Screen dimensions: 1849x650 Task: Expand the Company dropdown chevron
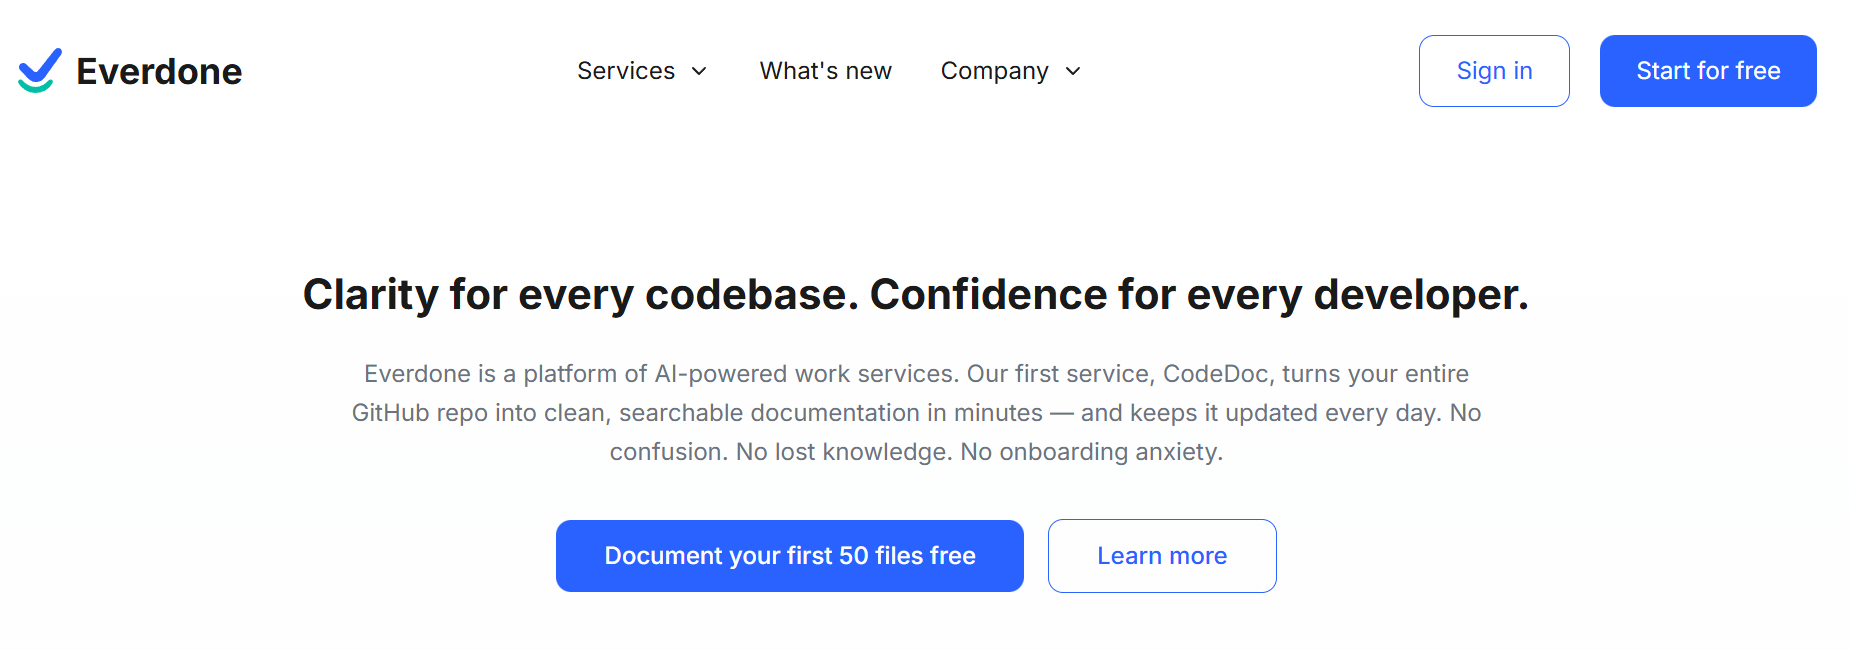[x=1073, y=71]
